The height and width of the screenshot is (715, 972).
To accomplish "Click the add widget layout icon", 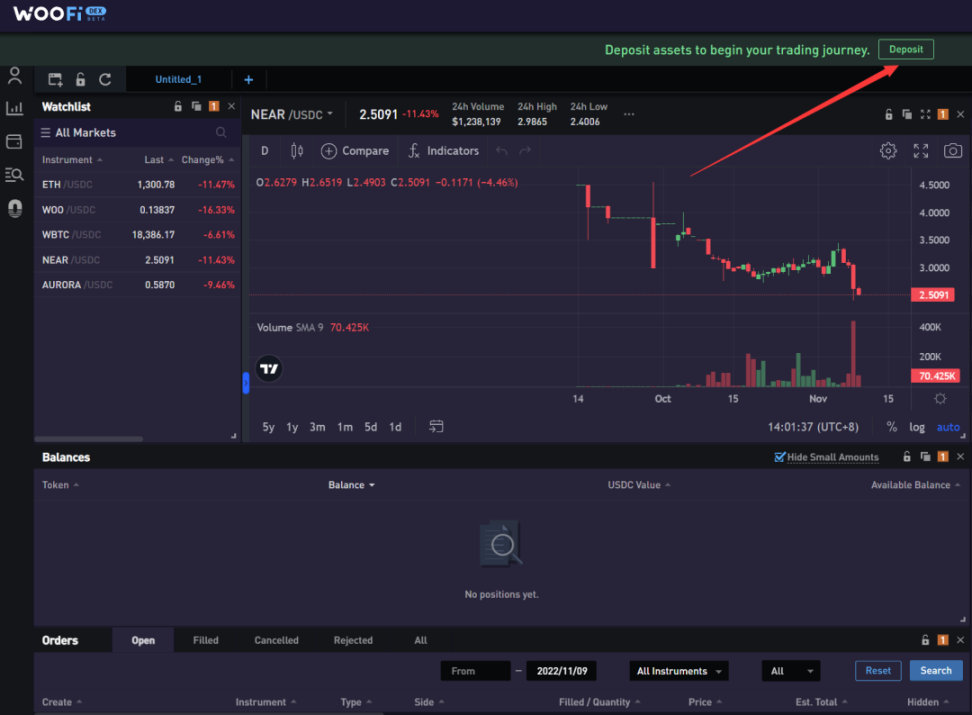I will pos(55,79).
